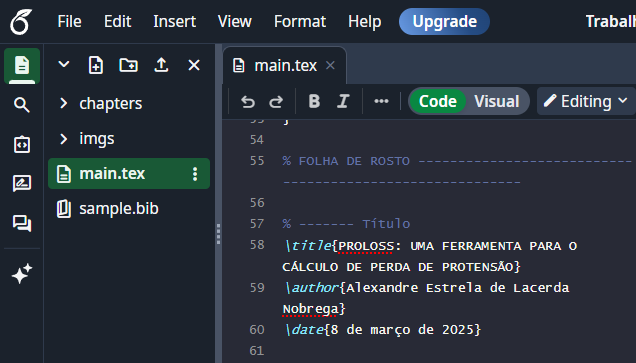Switch to Visual editor mode
Image resolution: width=636 pixels, height=363 pixels.
click(x=497, y=101)
